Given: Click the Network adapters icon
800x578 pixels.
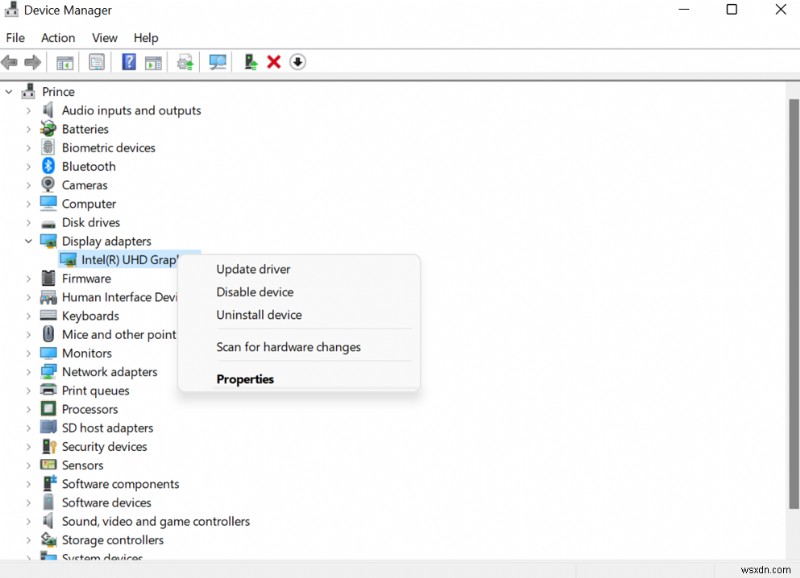Looking at the screenshot, I should tap(48, 371).
